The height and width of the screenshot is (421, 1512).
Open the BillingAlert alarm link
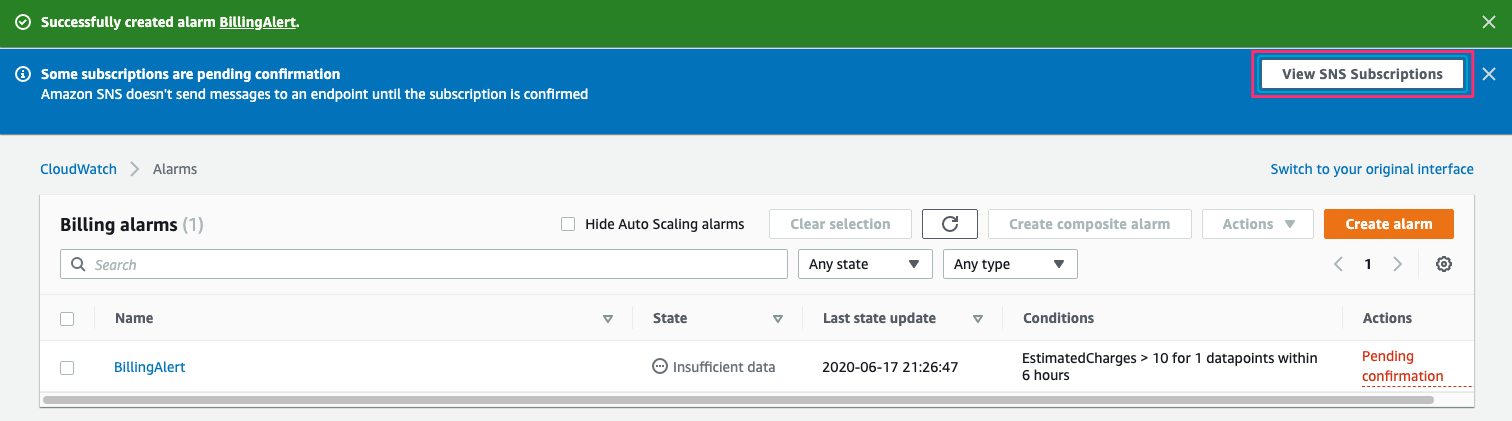pos(149,367)
